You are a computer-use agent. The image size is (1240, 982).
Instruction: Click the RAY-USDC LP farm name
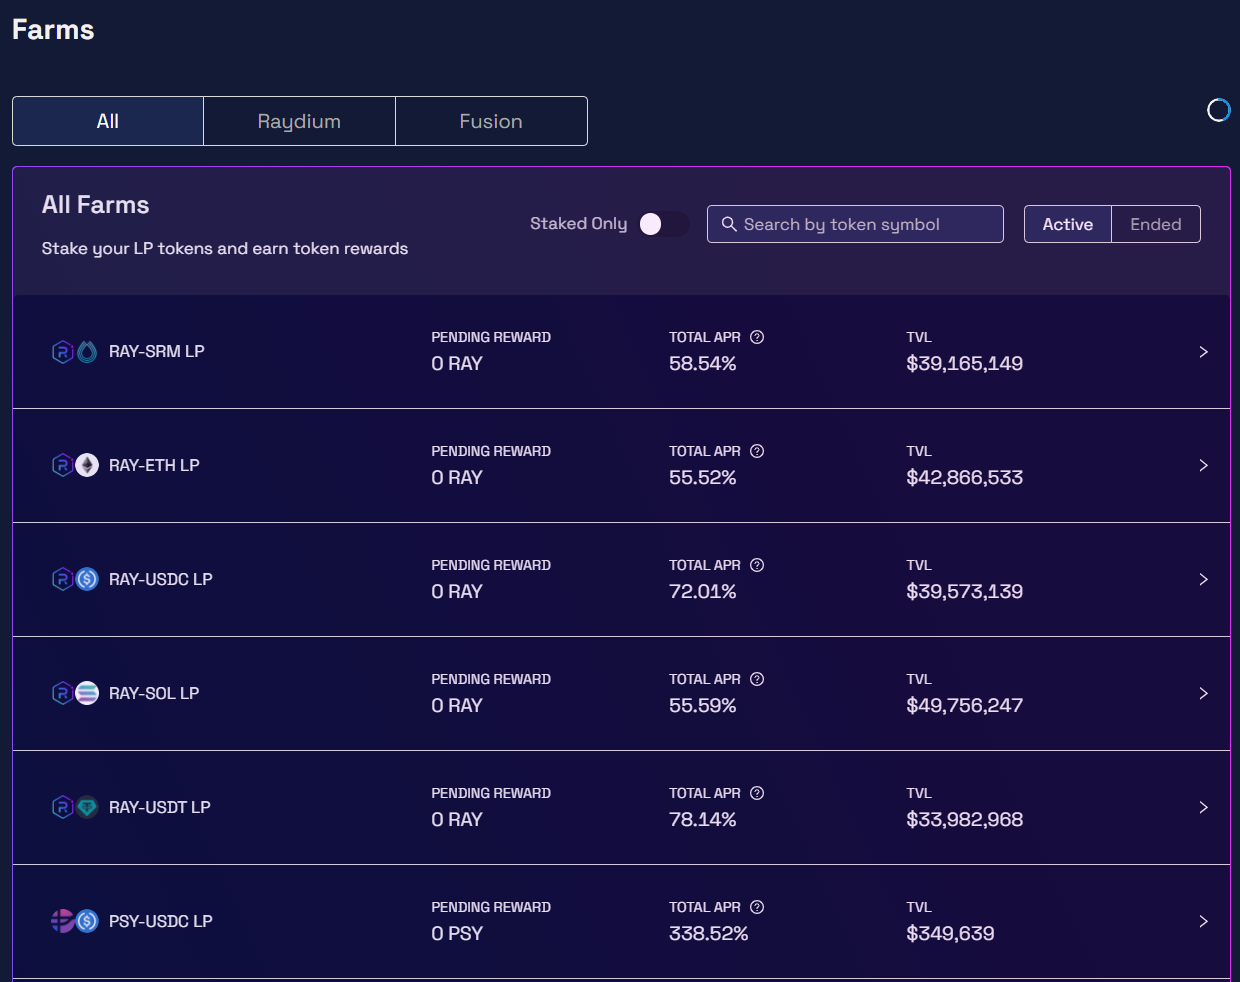[161, 580]
